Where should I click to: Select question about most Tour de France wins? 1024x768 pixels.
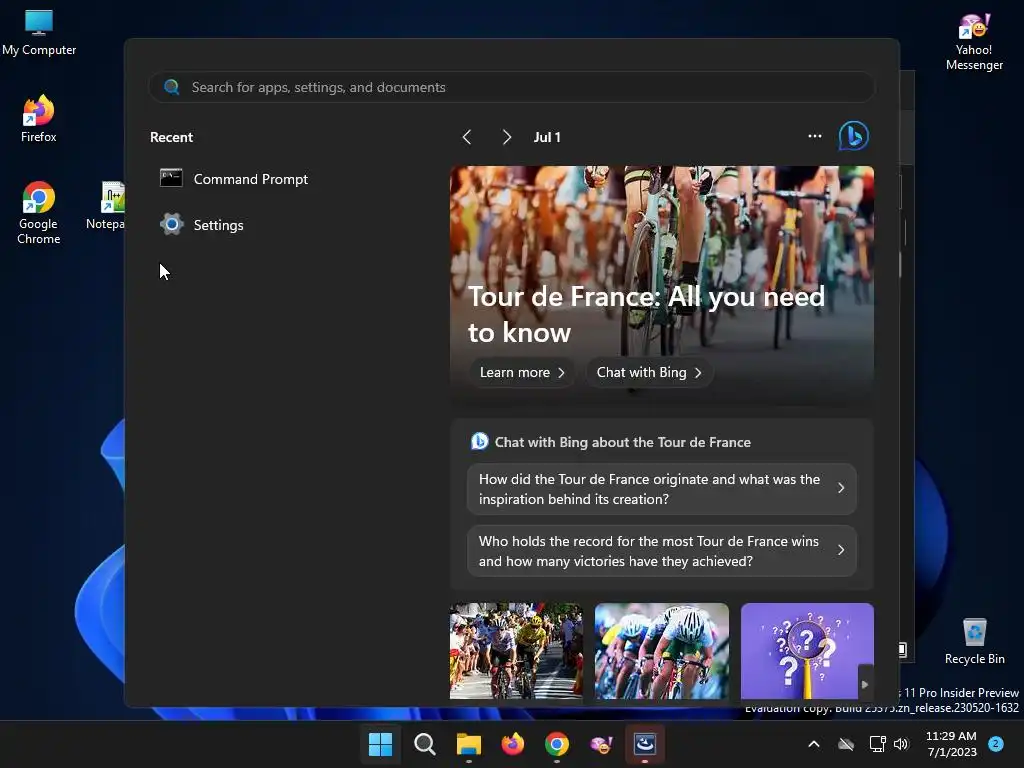[662, 551]
